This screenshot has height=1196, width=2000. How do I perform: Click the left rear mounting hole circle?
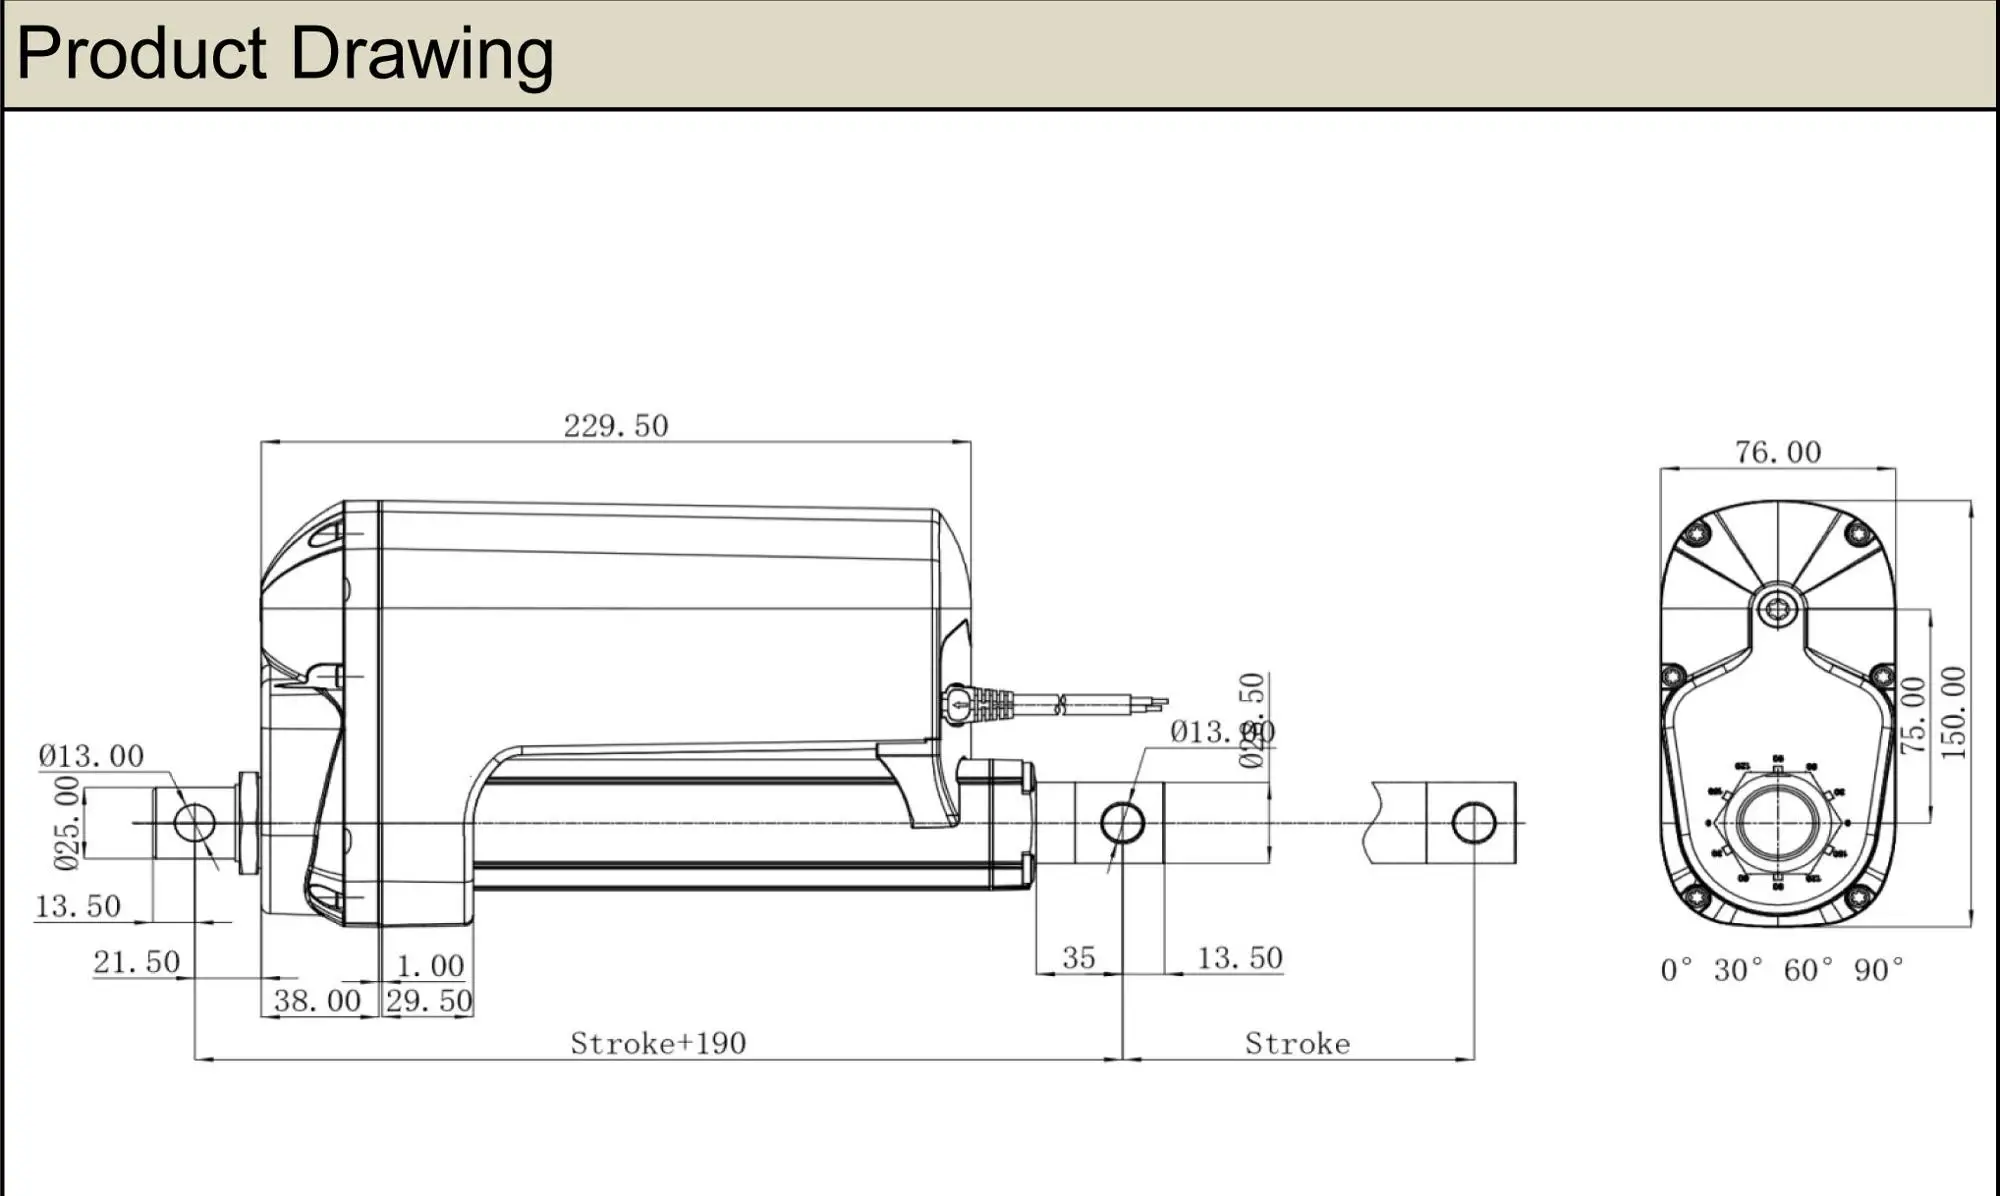(194, 823)
